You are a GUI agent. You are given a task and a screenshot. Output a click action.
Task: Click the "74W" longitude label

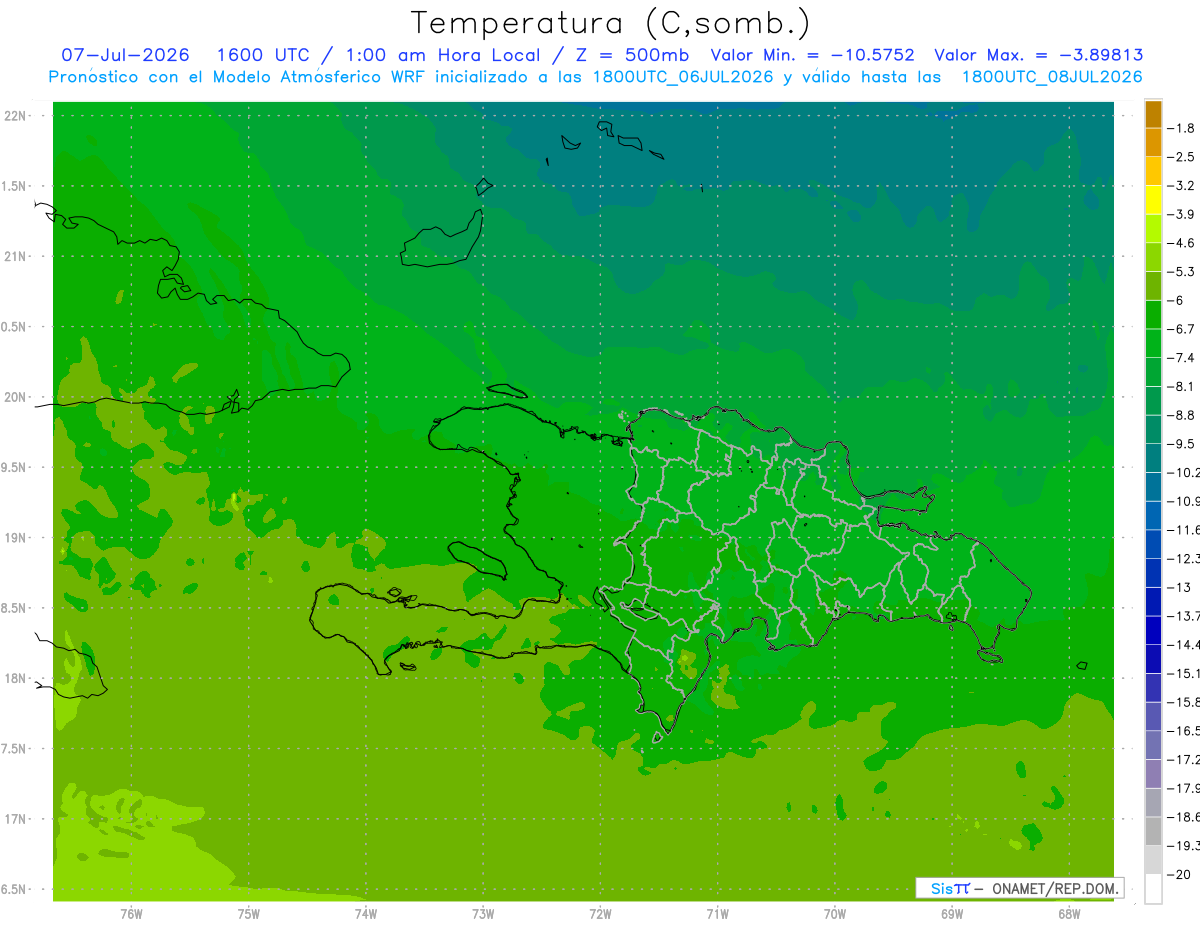tap(366, 914)
